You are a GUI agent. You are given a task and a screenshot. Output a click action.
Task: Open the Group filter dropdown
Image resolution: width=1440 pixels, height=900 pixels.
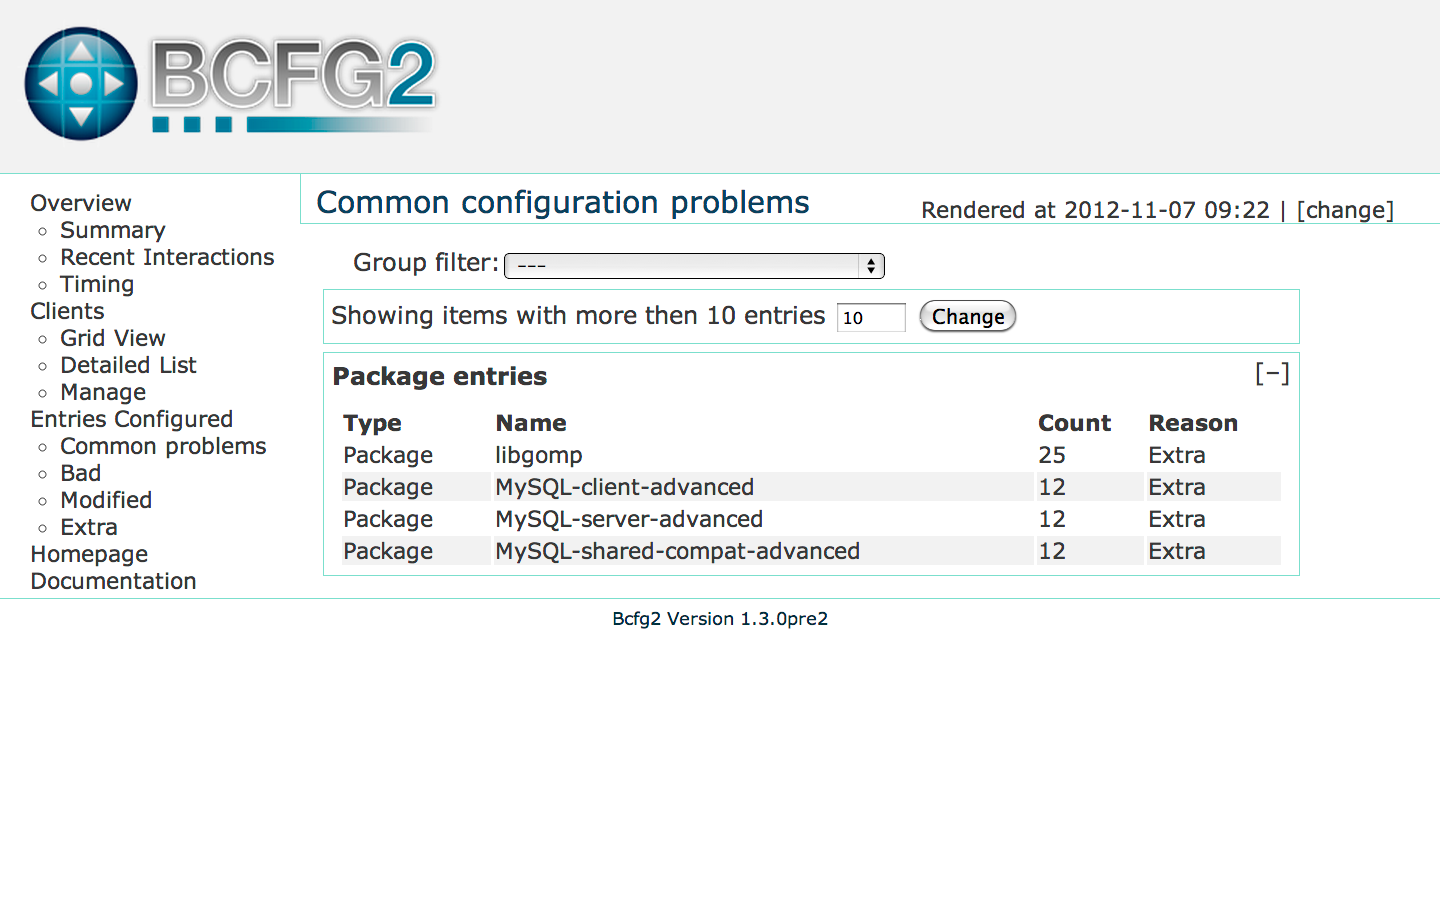[x=694, y=265]
